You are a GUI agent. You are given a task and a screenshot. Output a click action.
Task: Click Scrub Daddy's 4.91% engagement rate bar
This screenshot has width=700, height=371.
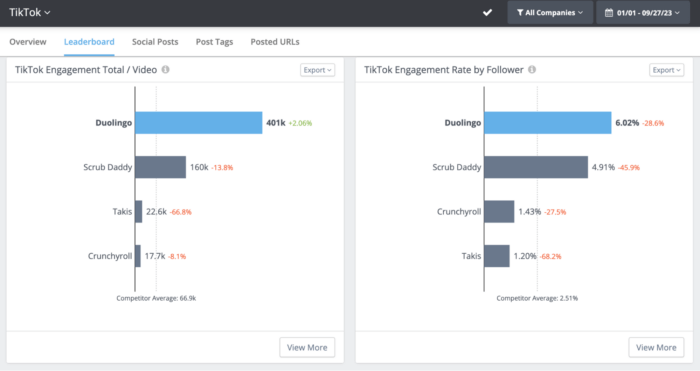tap(536, 167)
